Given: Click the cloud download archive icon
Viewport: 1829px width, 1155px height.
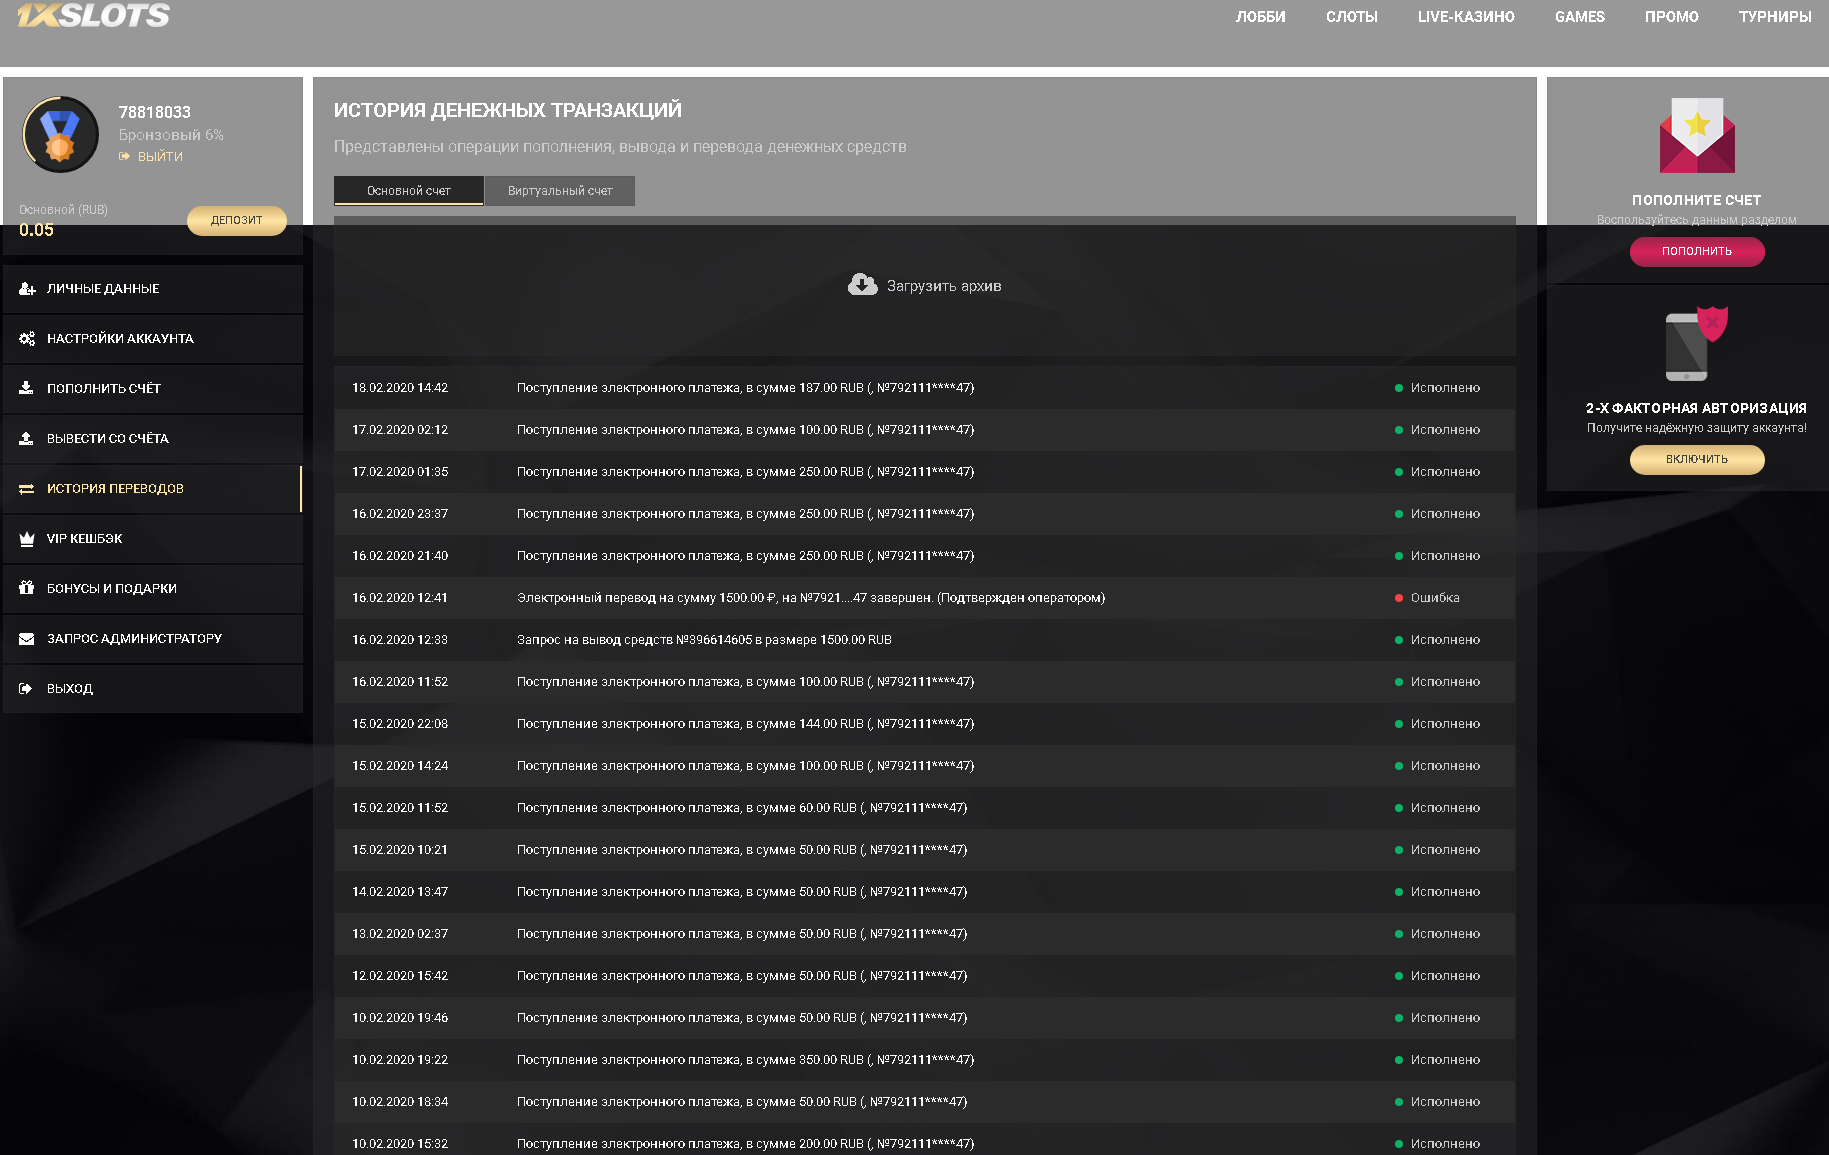Looking at the screenshot, I should click(862, 285).
